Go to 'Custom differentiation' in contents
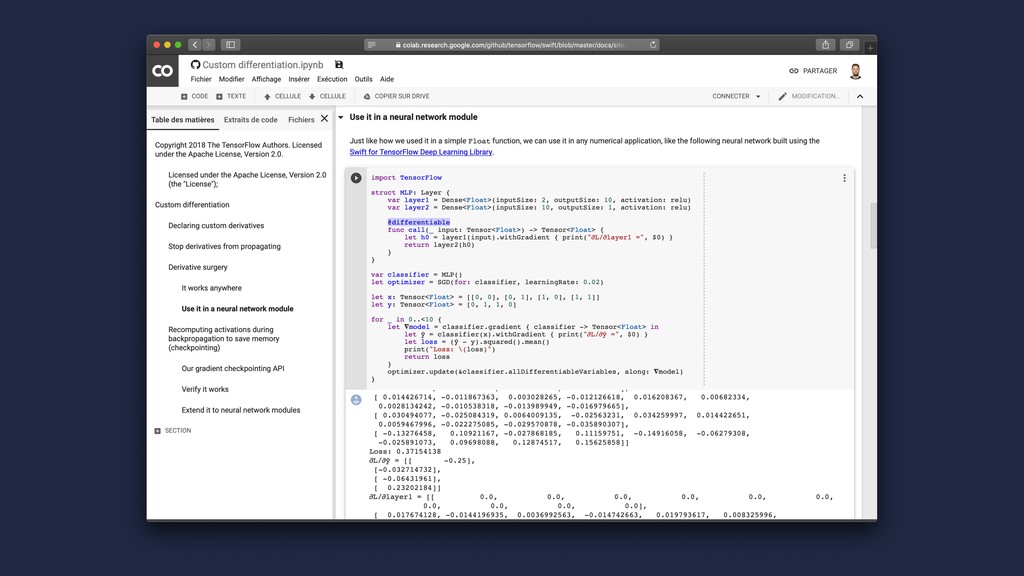Screen dimensions: 1024x576 [x=192, y=204]
